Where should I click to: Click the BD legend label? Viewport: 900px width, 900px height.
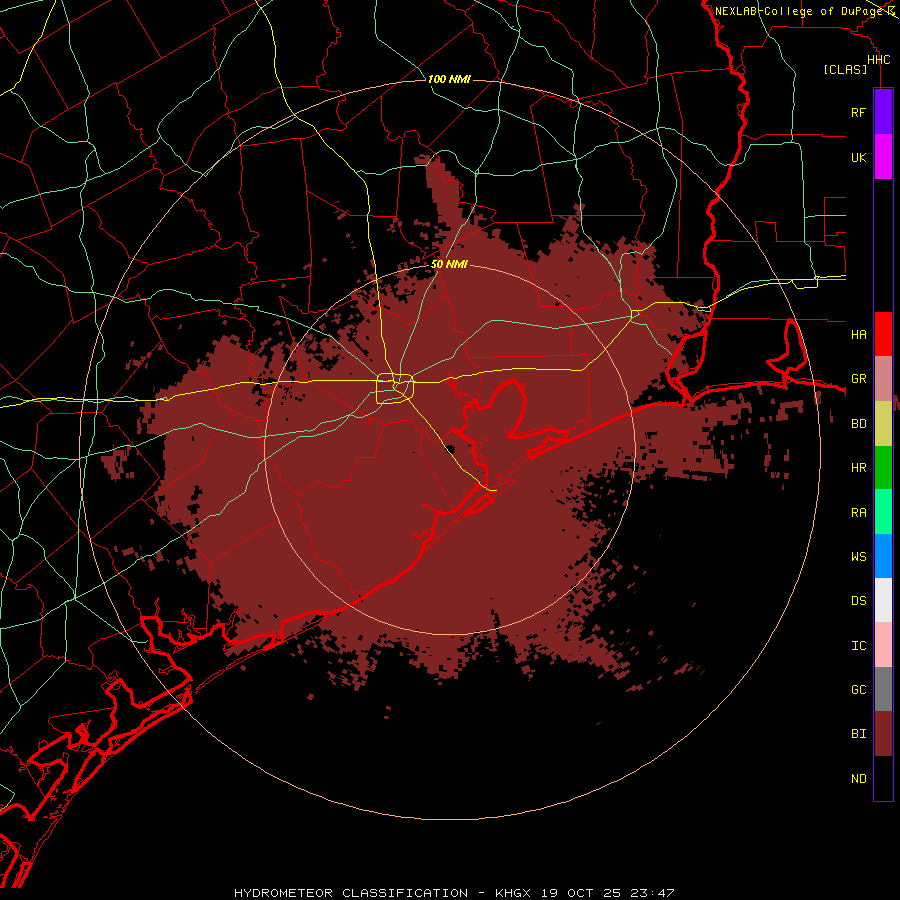point(858,424)
